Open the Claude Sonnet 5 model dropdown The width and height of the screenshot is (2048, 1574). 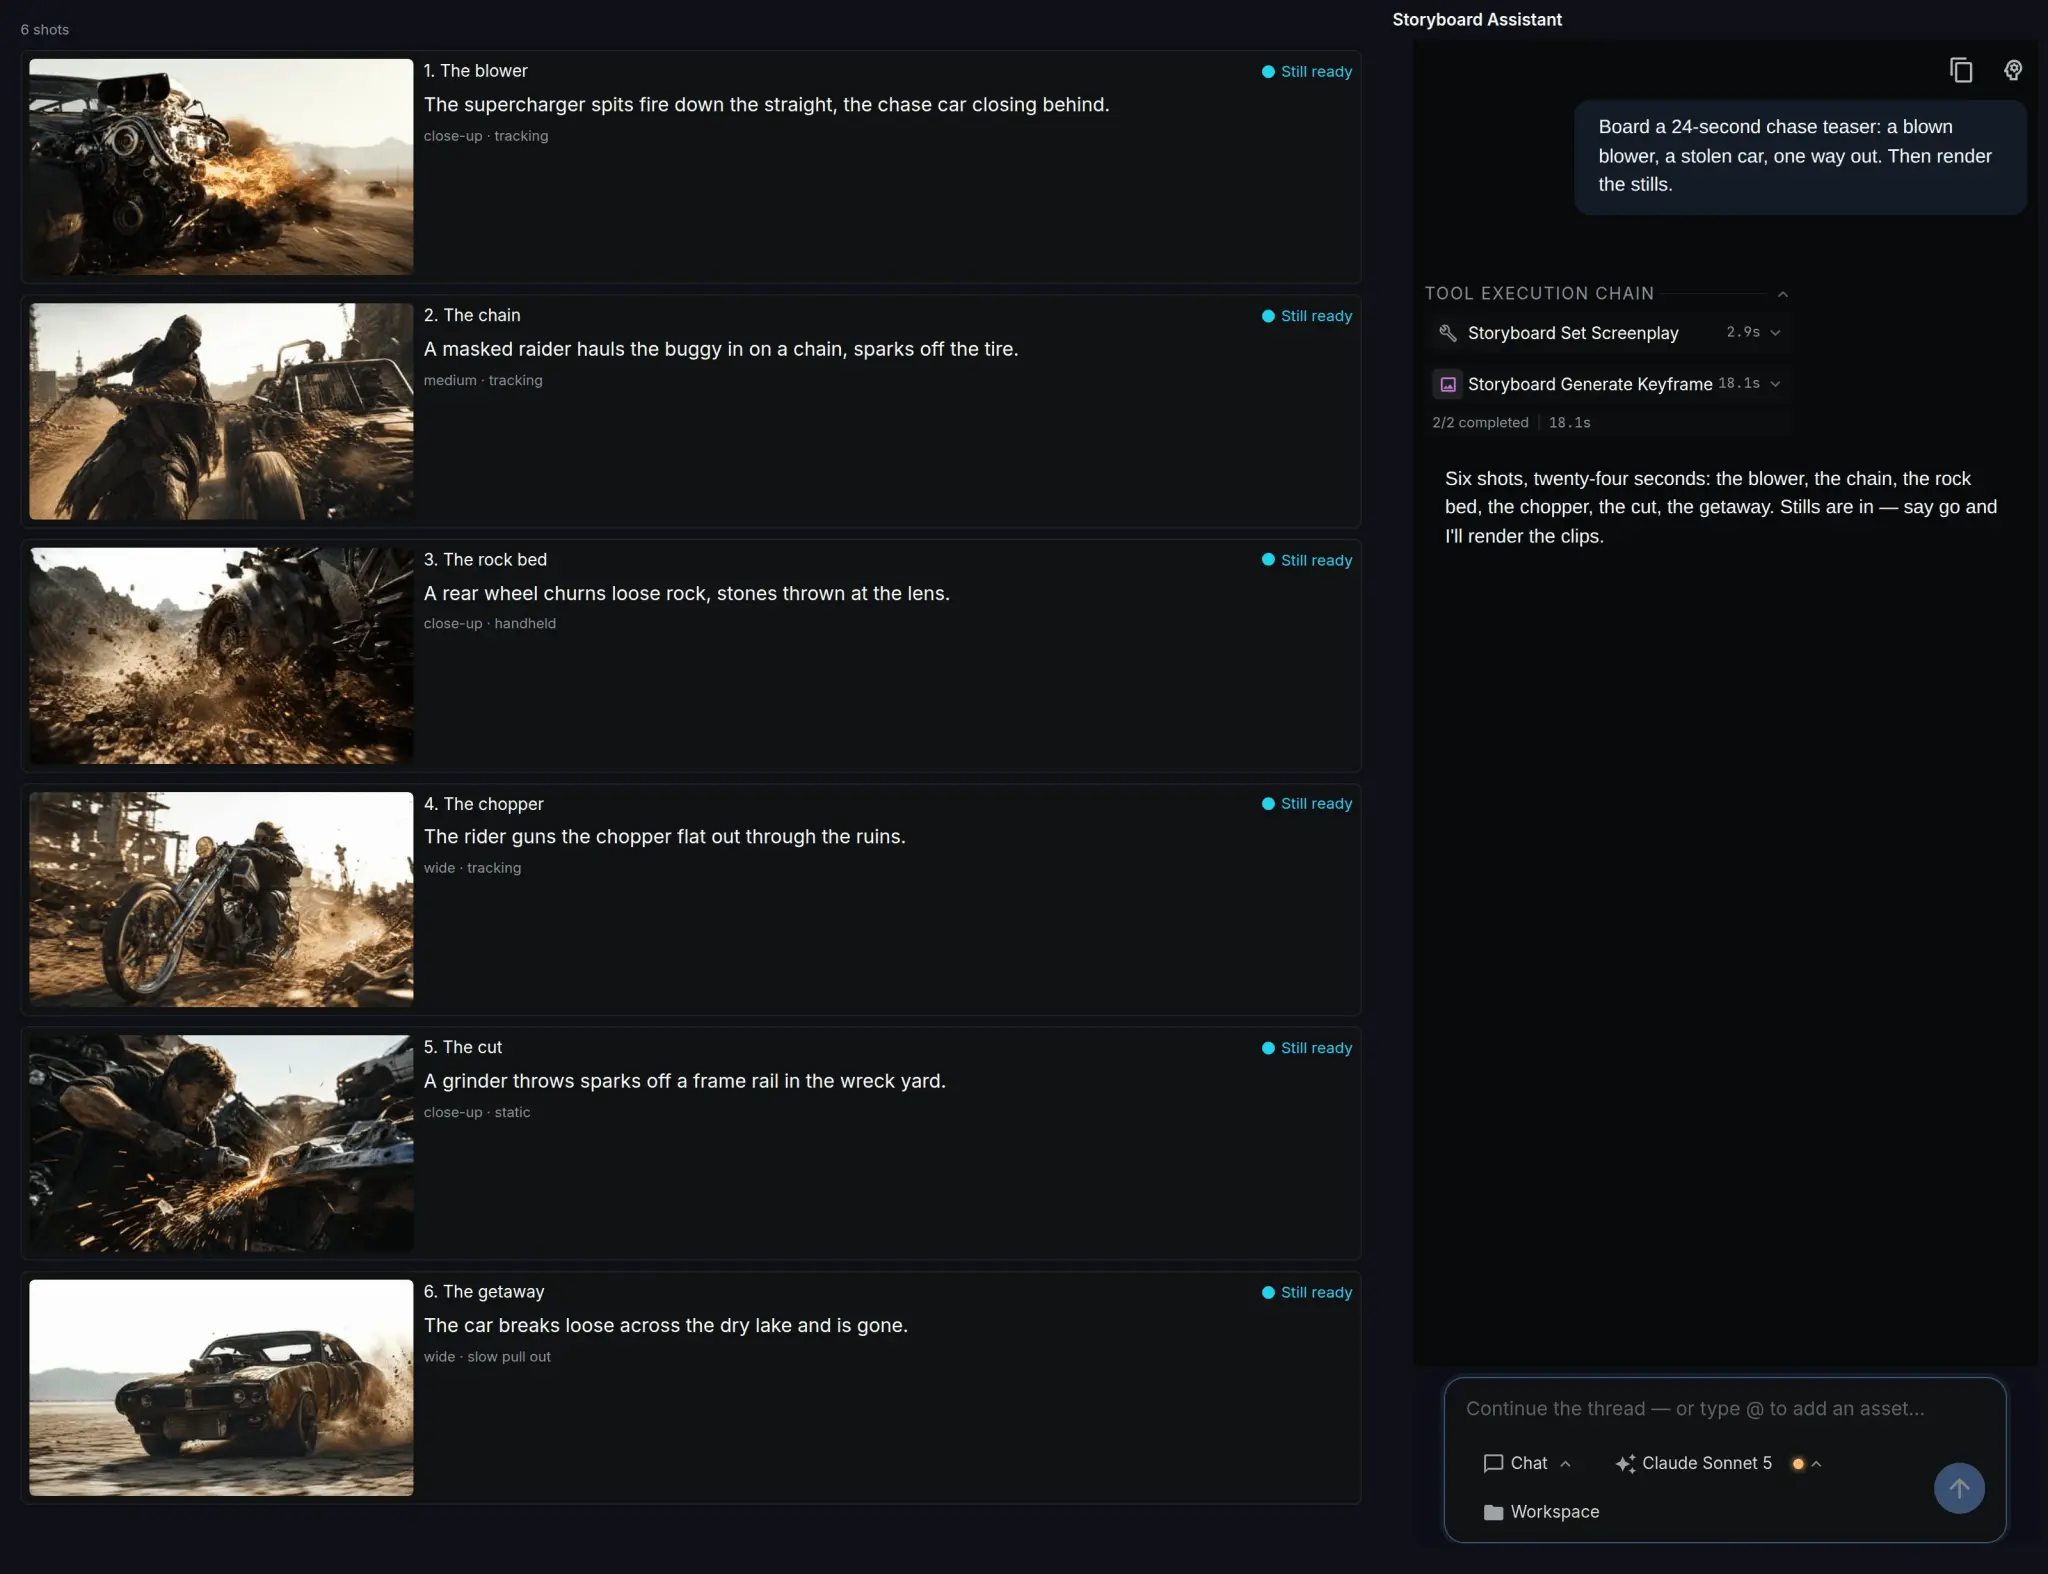(x=1719, y=1463)
